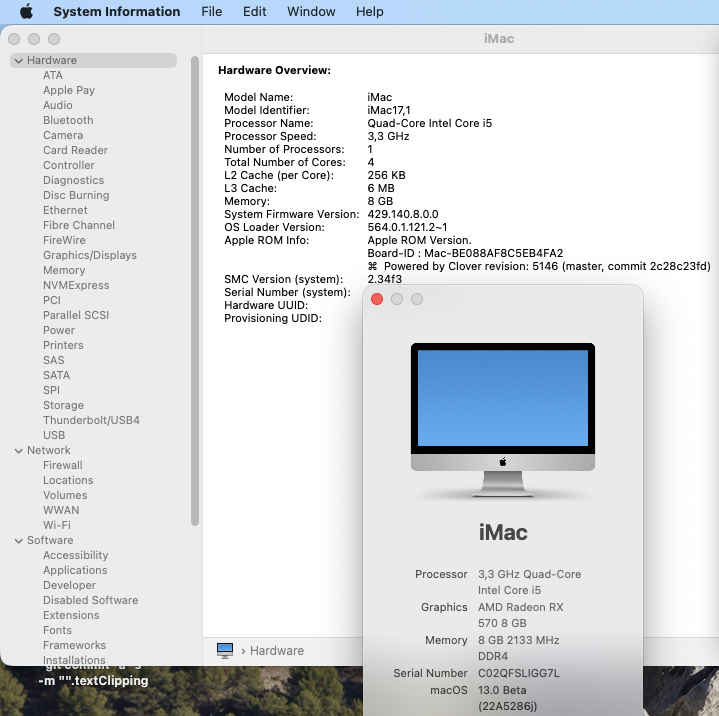
Task: Select Controller in the sidebar
Action: point(69,165)
